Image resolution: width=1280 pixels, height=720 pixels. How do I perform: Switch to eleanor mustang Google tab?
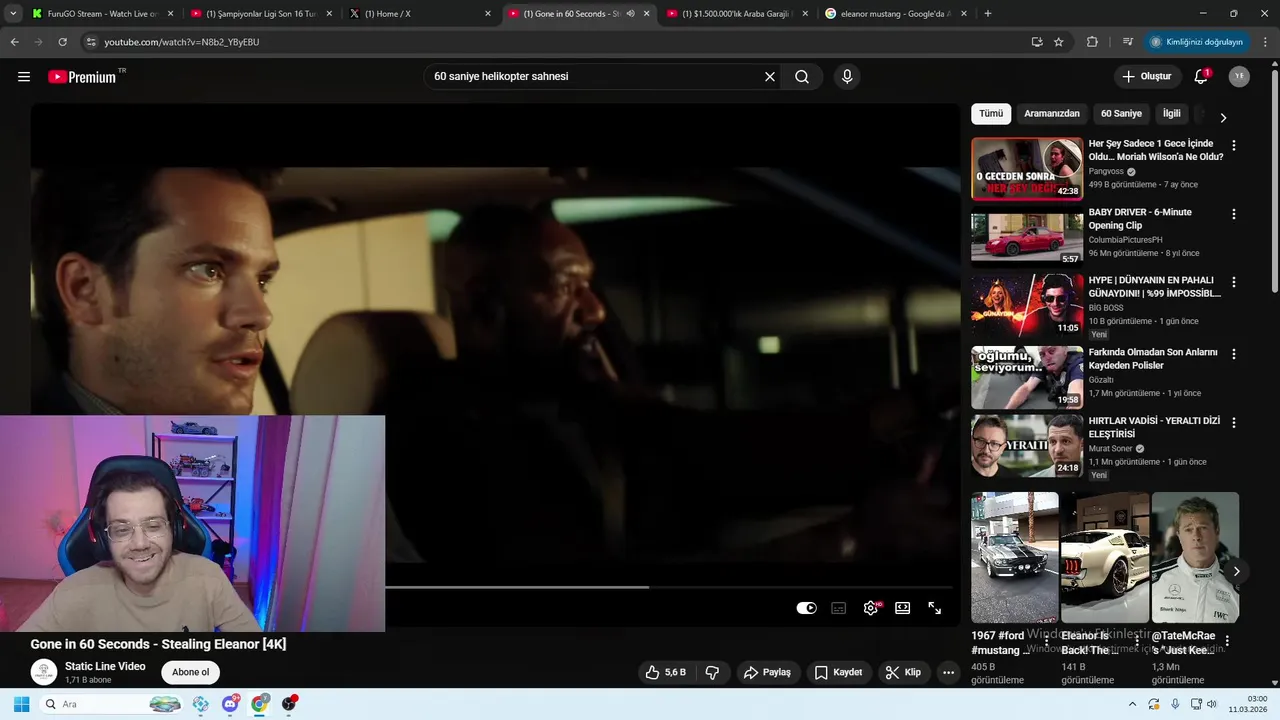[x=895, y=14]
